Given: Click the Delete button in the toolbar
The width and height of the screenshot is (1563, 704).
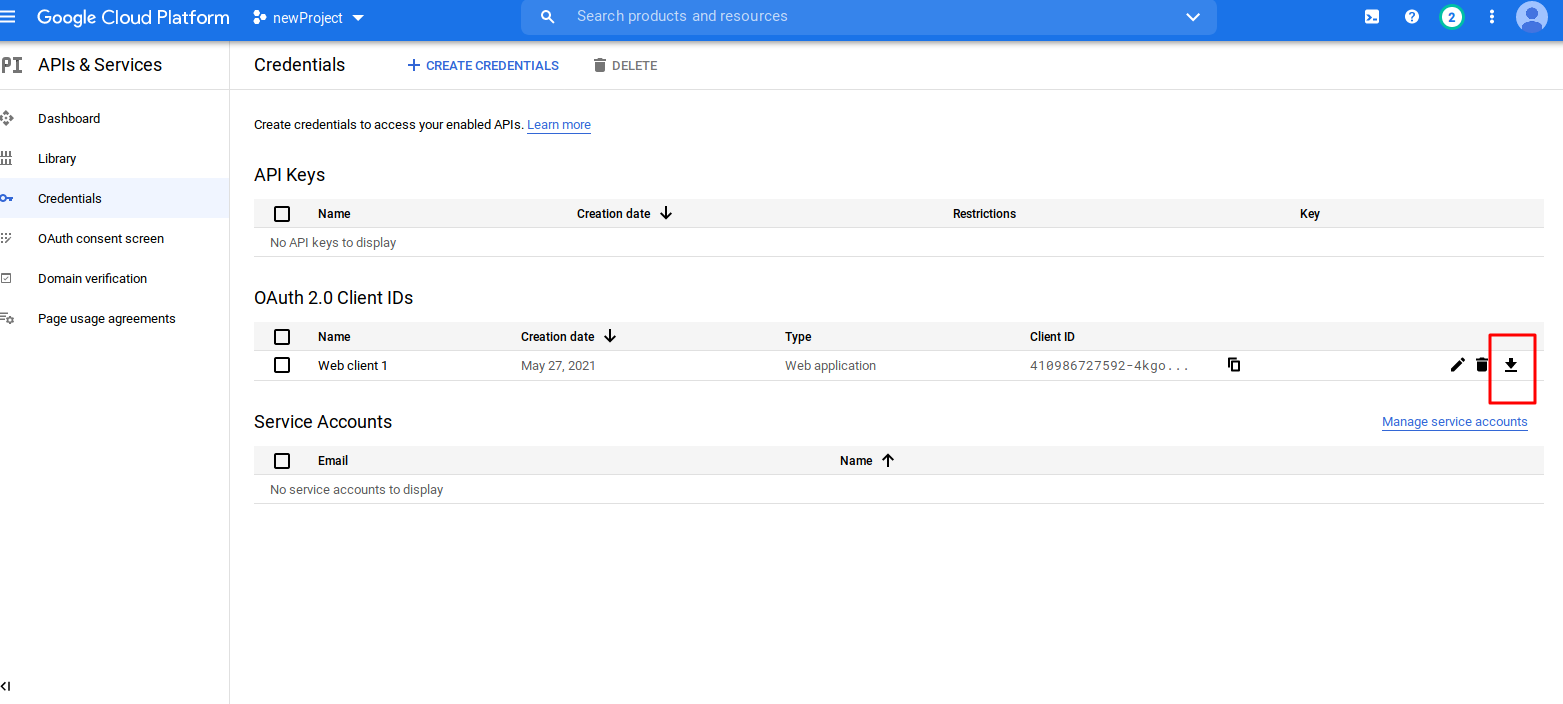Looking at the screenshot, I should click(625, 65).
